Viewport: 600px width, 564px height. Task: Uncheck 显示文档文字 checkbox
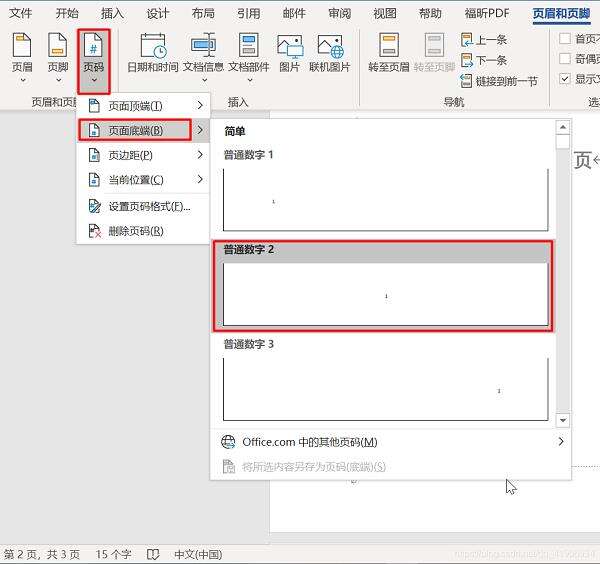(x=566, y=79)
